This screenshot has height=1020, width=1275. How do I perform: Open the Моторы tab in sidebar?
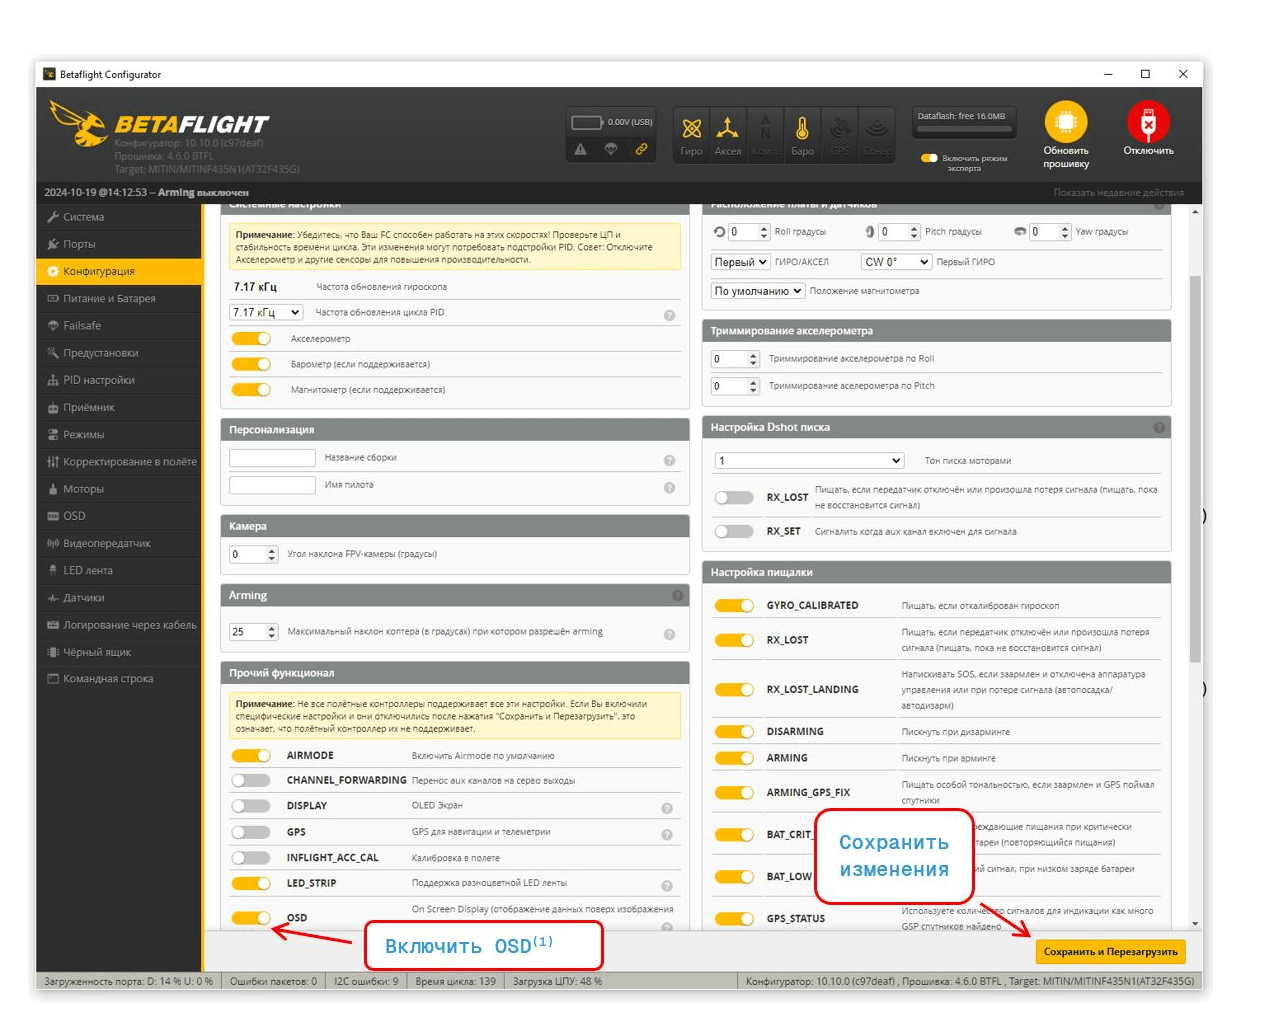119,489
